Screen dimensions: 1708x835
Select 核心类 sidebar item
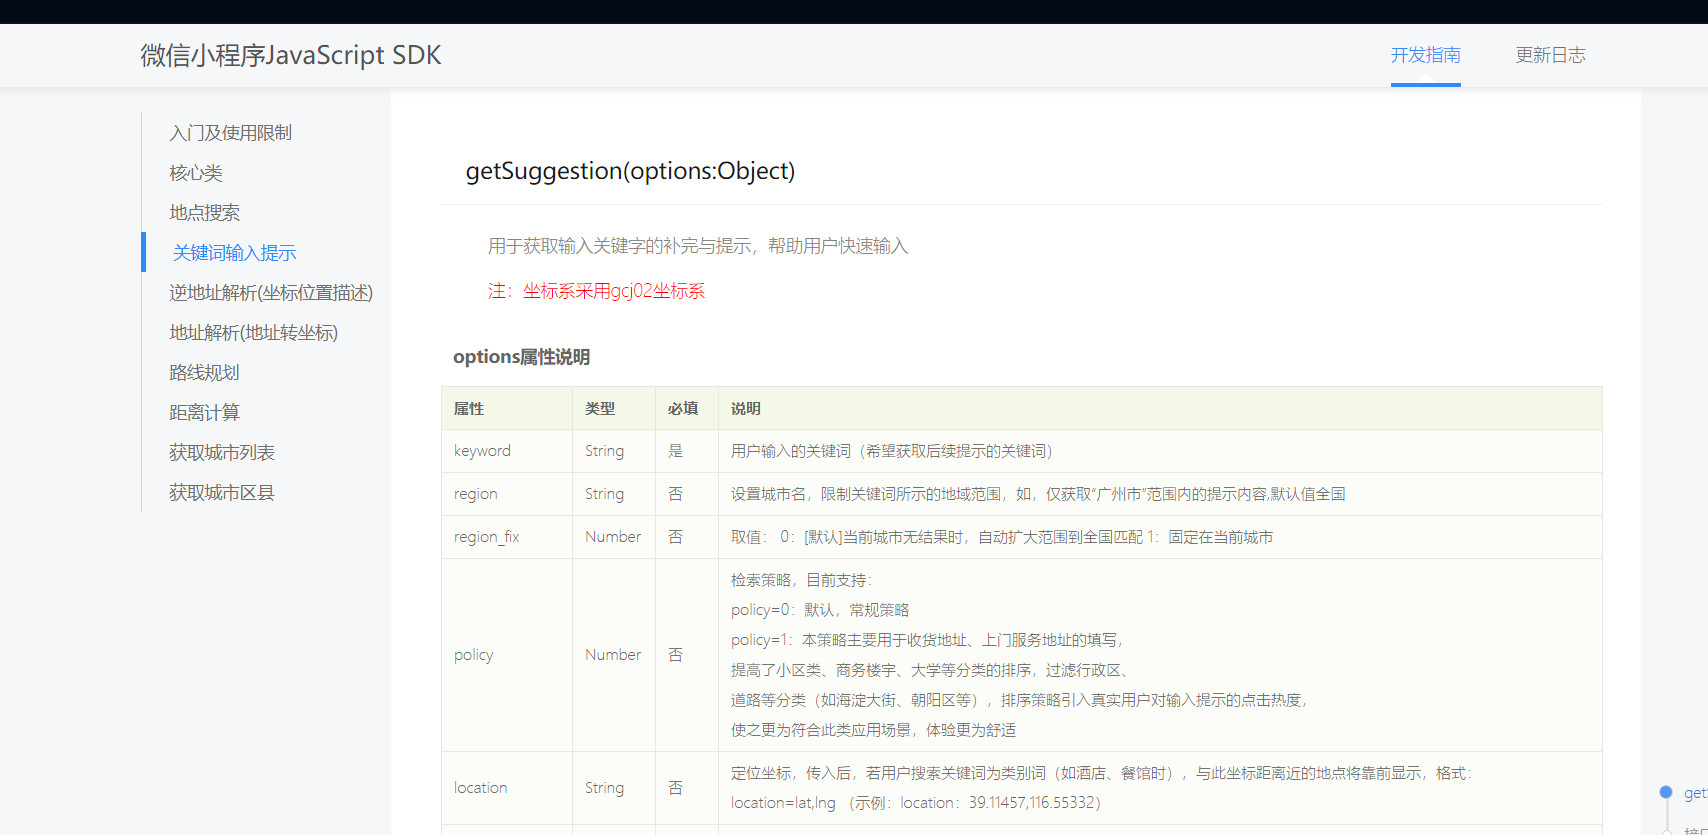pos(196,173)
